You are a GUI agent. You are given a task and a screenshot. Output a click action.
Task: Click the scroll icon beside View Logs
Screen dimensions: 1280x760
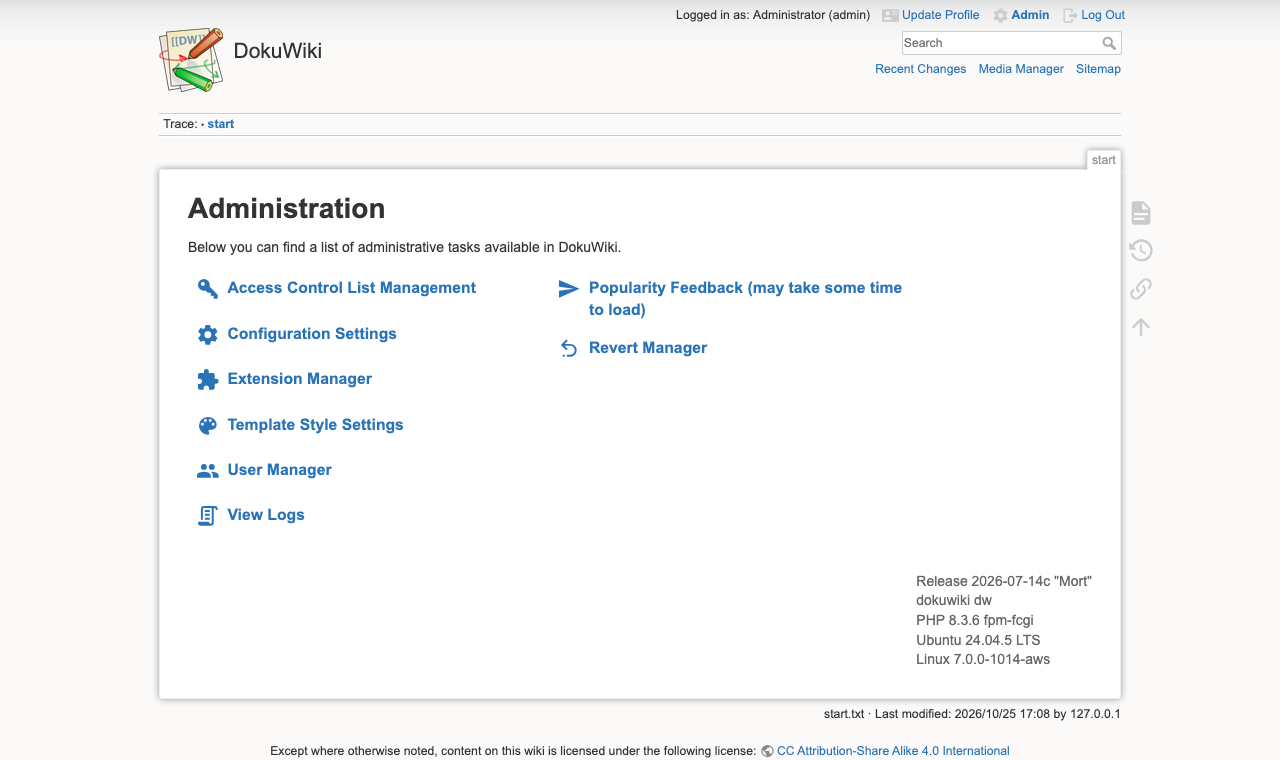point(207,516)
